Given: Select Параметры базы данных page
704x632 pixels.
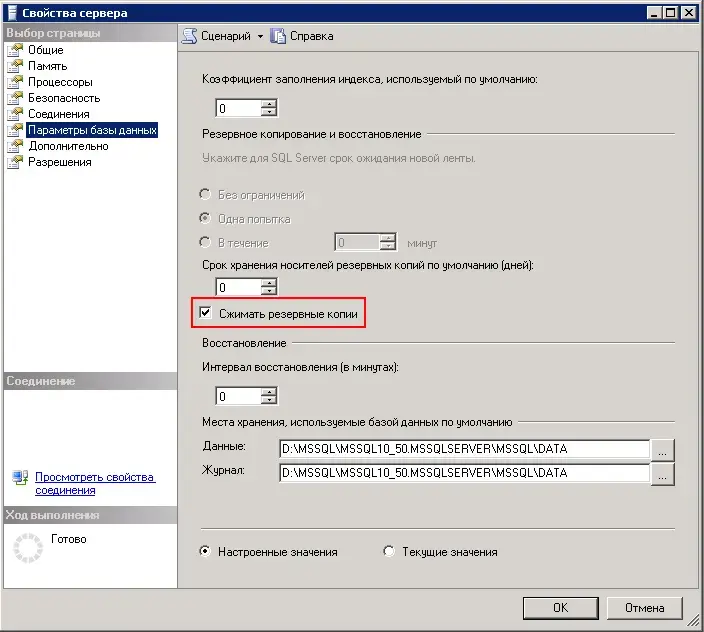Looking at the screenshot, I should [x=91, y=130].
